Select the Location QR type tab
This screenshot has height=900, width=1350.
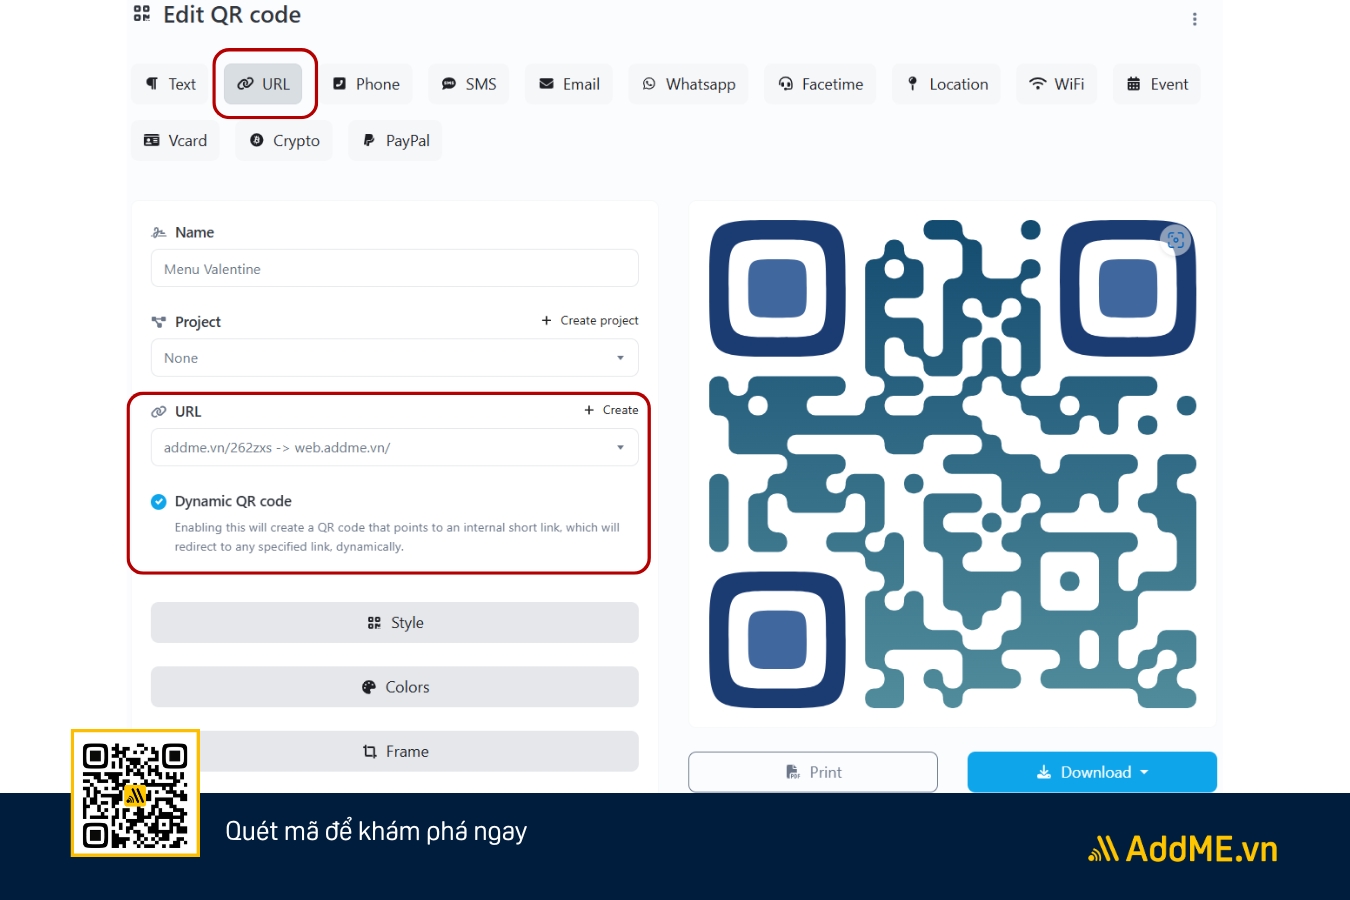click(x=947, y=84)
